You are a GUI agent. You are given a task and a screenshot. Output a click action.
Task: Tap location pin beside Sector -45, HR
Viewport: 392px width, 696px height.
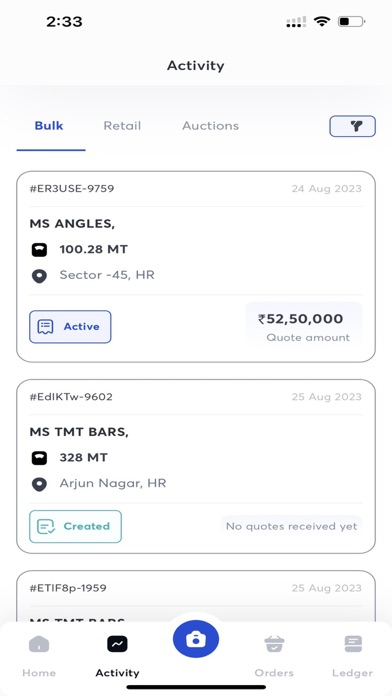coord(40,276)
